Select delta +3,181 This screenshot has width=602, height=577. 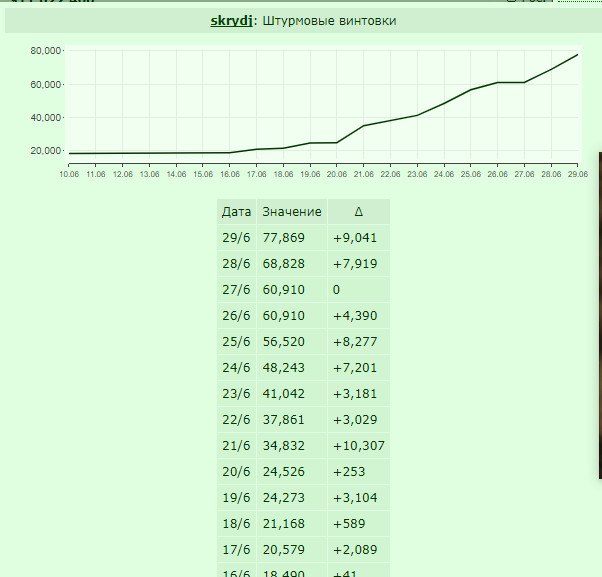[x=359, y=393]
